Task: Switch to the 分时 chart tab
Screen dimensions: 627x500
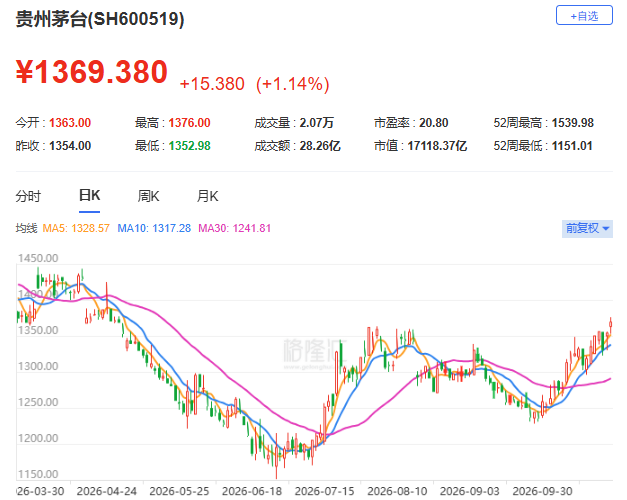Action: 28,196
